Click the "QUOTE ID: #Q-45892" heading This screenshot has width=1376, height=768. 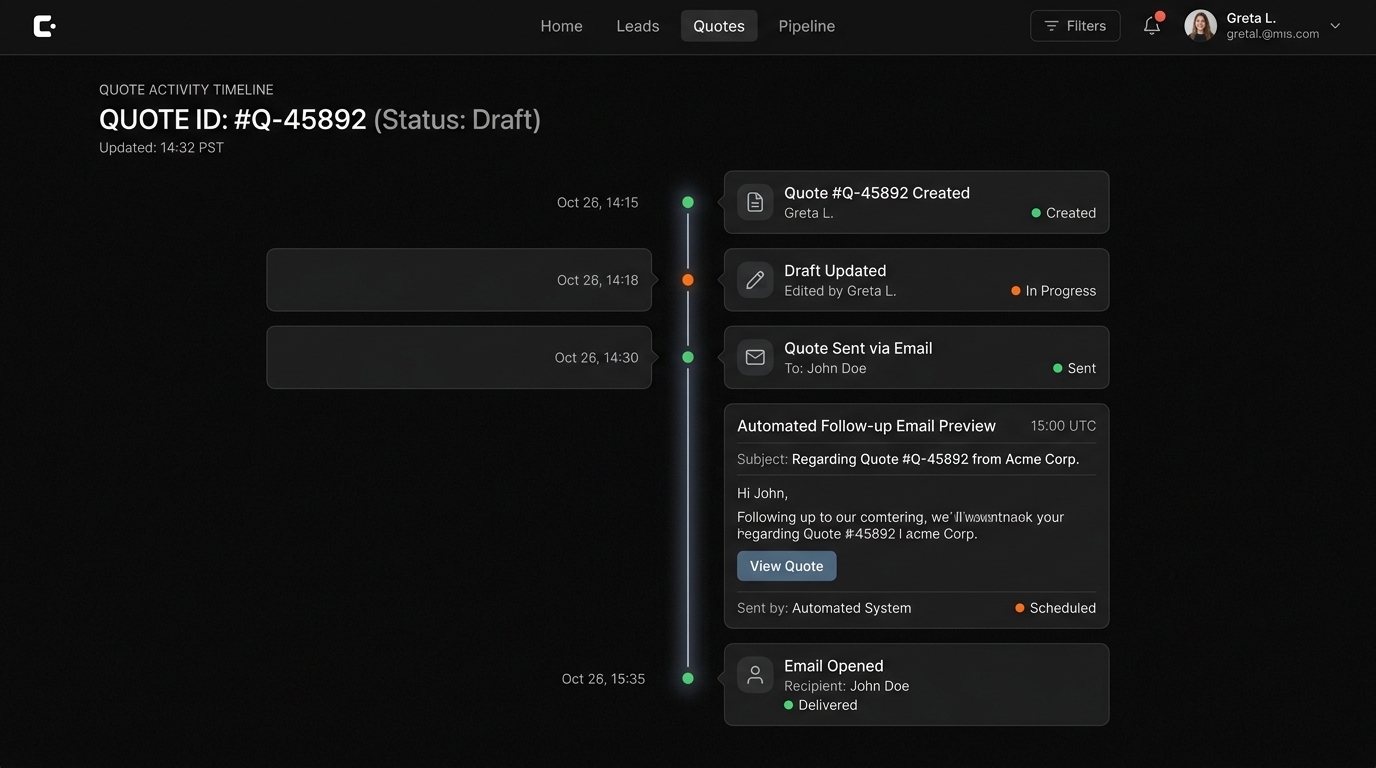point(233,120)
